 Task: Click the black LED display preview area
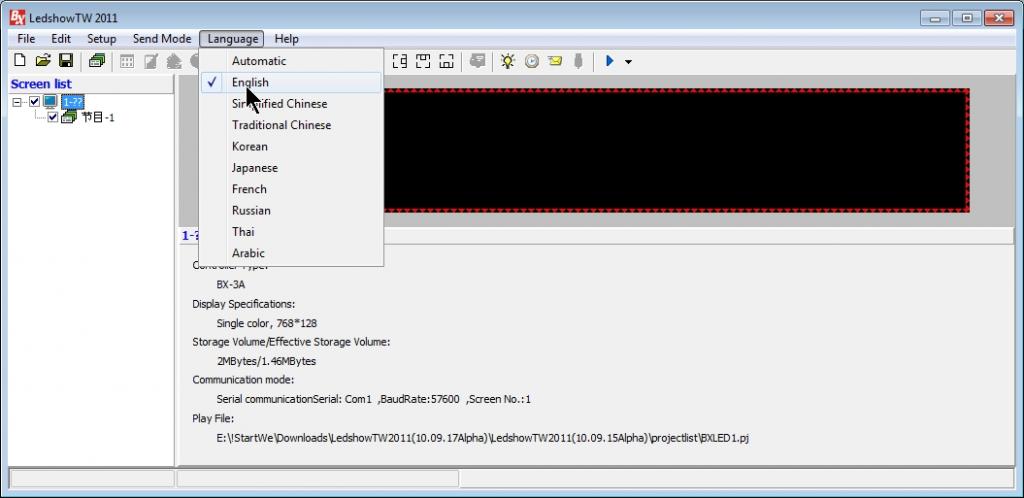[676, 150]
